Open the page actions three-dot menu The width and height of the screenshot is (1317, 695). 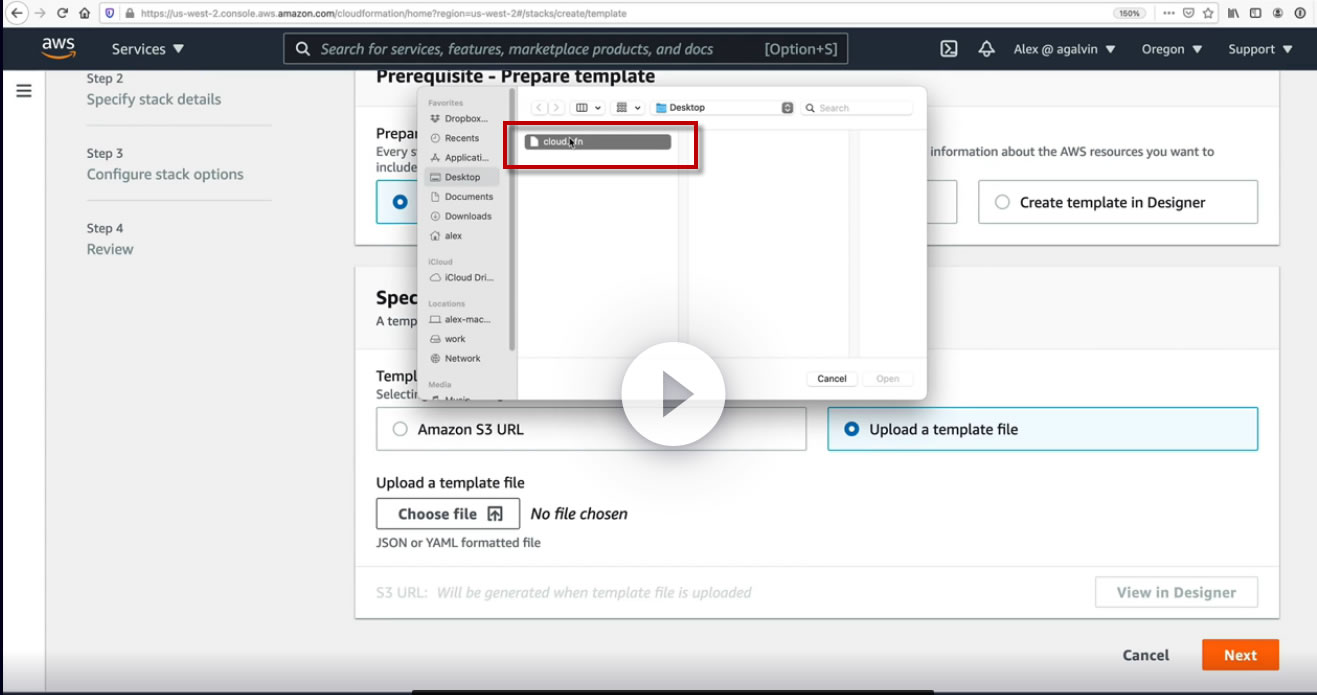pyautogui.click(x=1169, y=13)
